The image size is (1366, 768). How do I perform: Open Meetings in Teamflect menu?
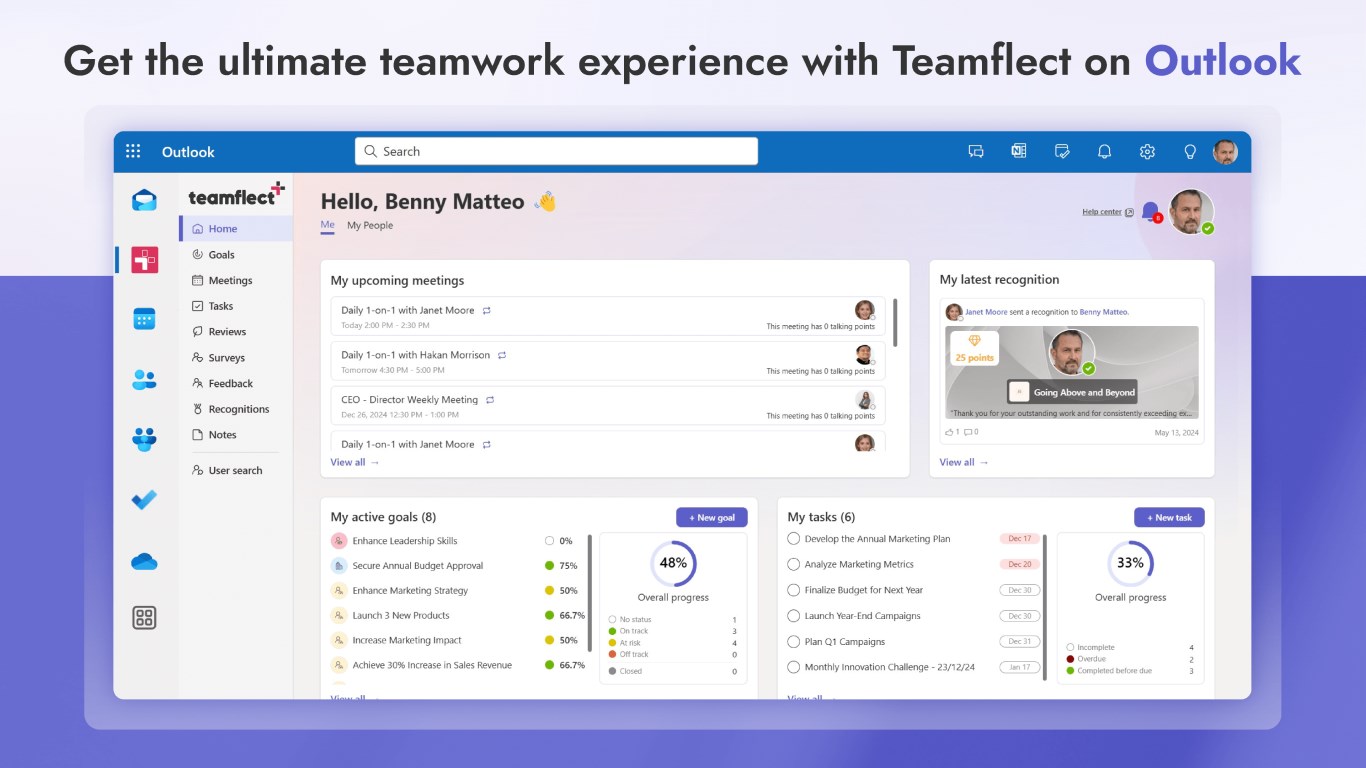click(x=236, y=281)
